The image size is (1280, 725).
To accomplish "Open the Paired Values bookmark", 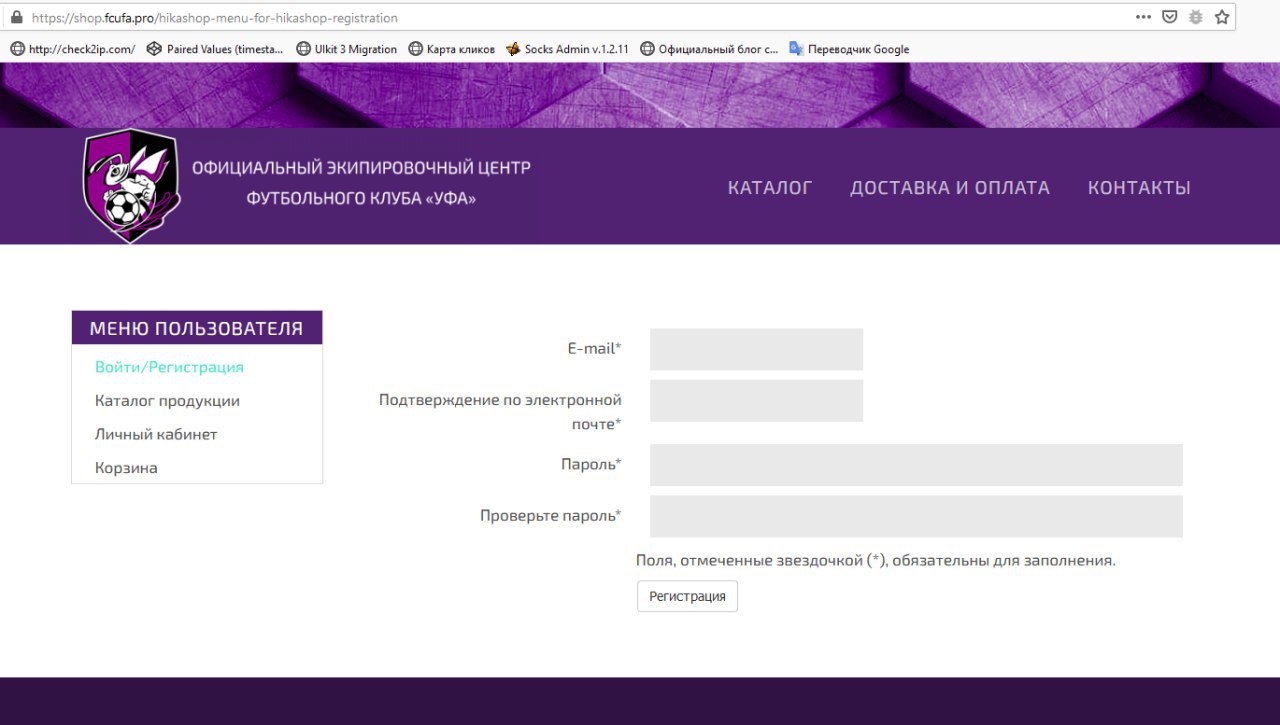I will pos(215,49).
